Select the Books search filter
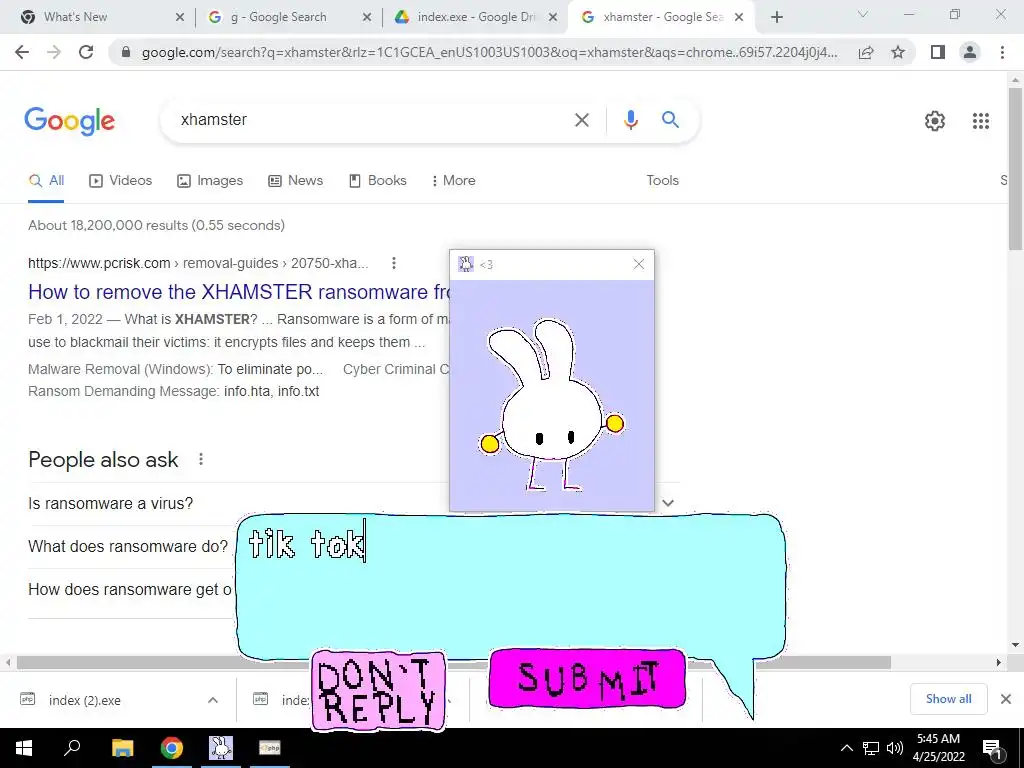 pos(378,181)
